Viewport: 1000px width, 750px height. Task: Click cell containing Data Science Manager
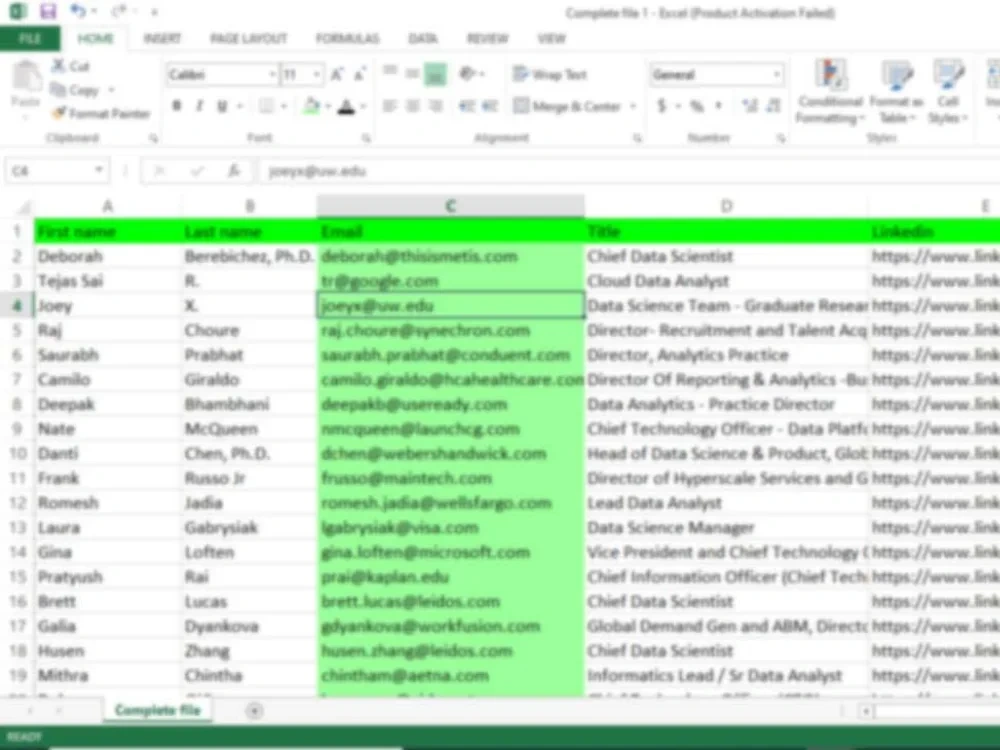726,527
